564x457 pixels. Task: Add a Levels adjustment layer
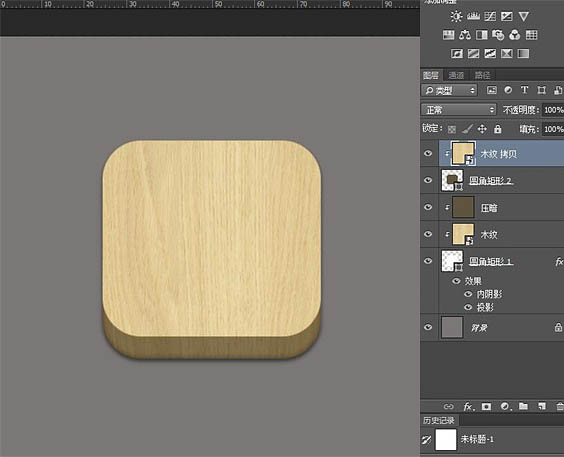pyautogui.click(x=473, y=17)
